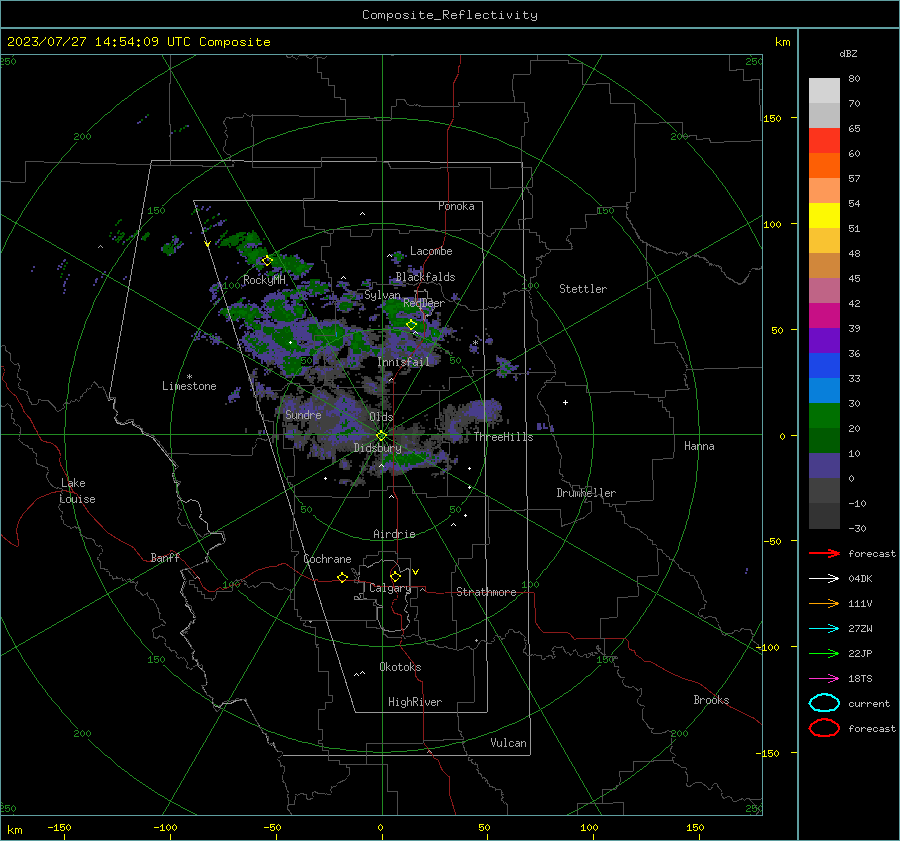Click the yellow diamond marker below RedDeer
Image resolution: width=900 pixels, height=841 pixels.
click(412, 325)
